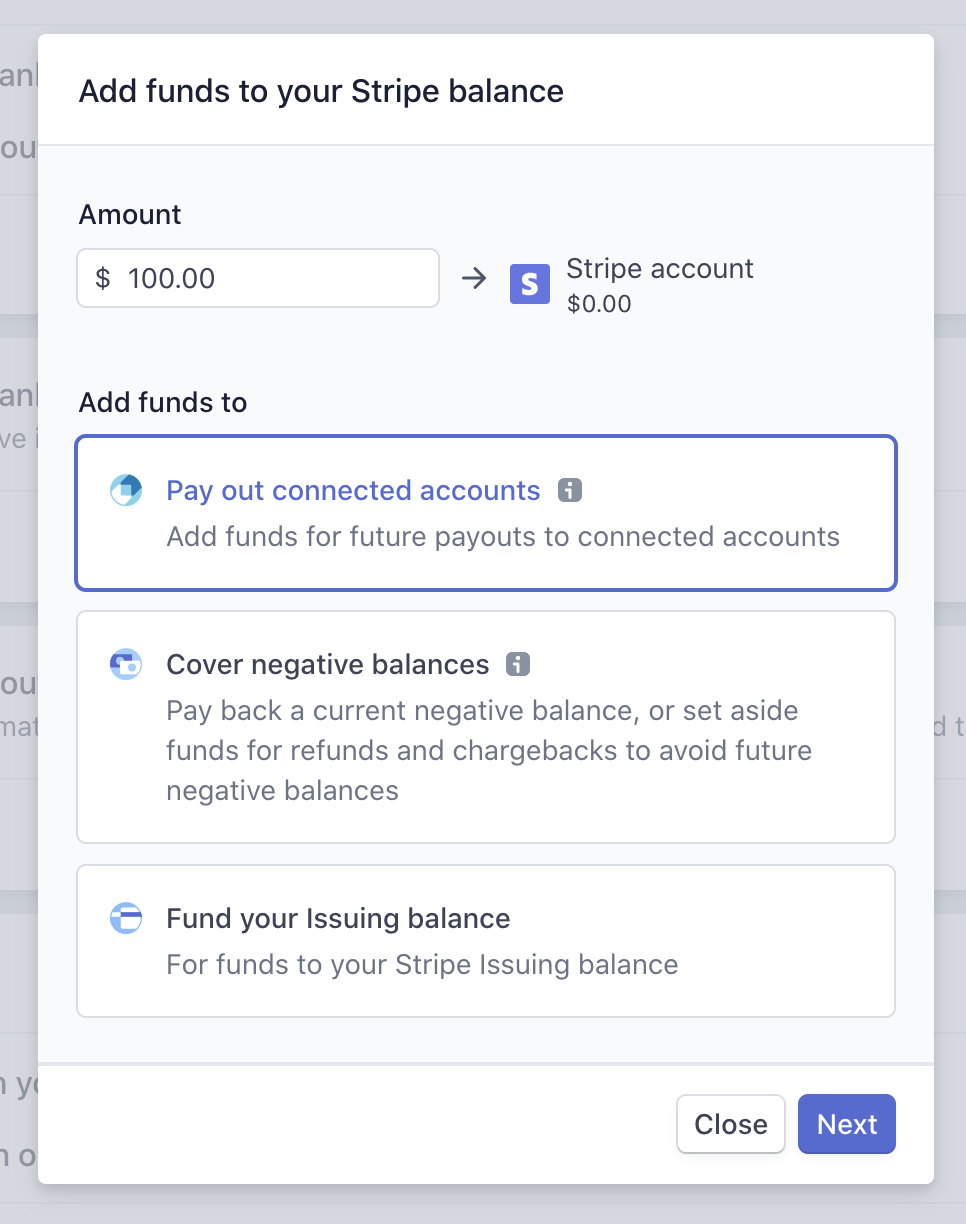Click 'Add funds for future payouts' description
This screenshot has height=1224, width=966.
[x=503, y=537]
